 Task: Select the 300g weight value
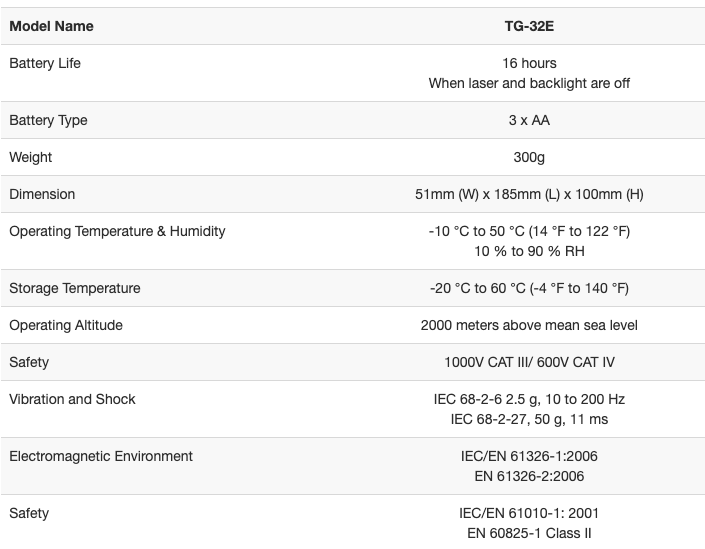[x=529, y=157]
